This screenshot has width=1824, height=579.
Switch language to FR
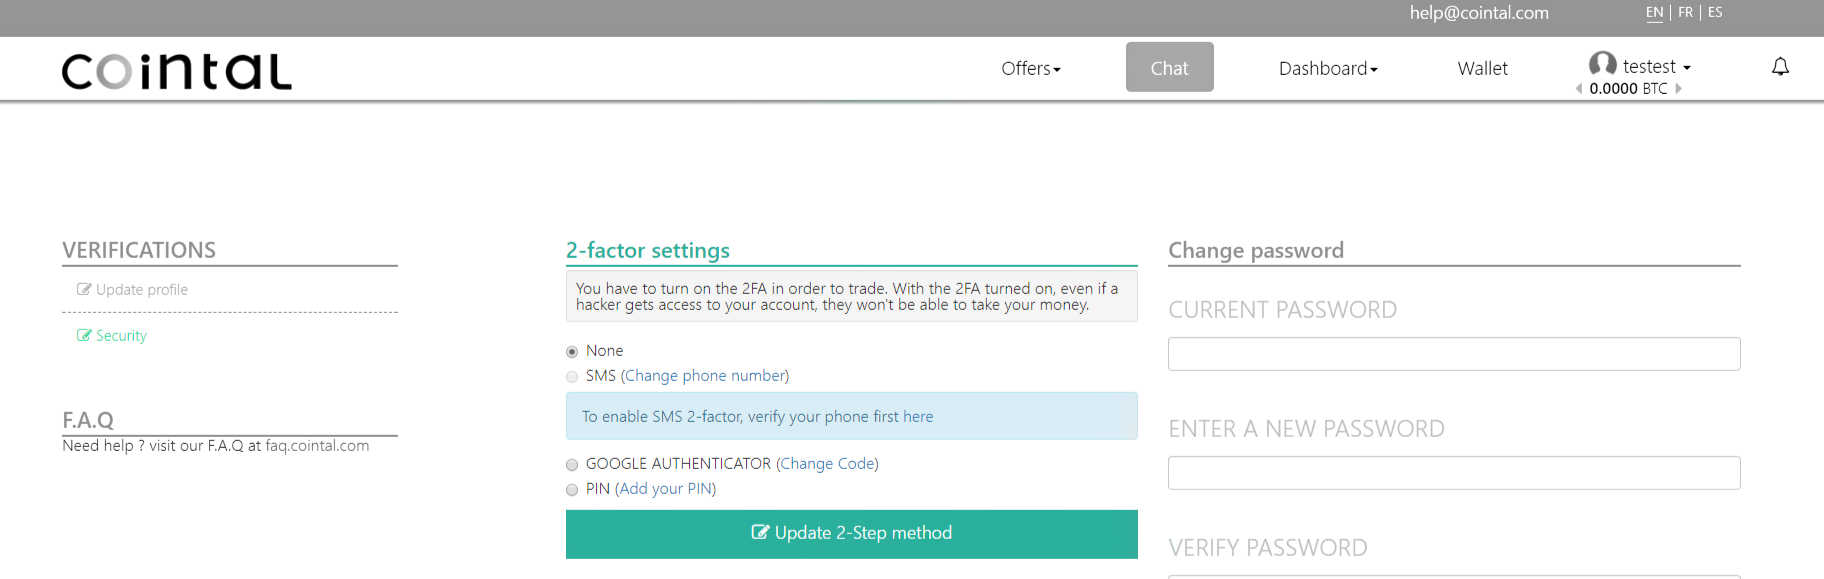tap(1685, 12)
